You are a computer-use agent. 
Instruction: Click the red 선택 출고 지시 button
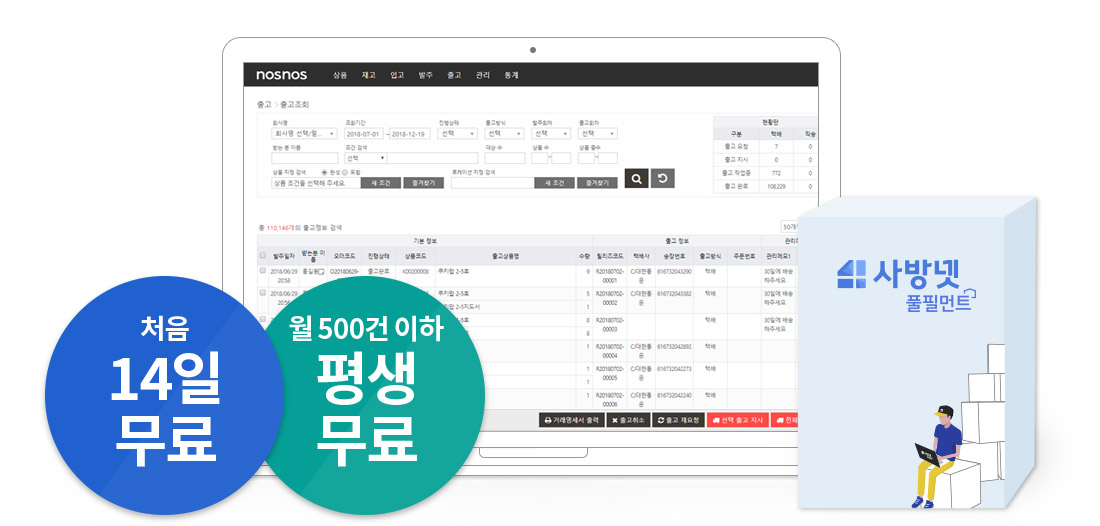[x=737, y=420]
